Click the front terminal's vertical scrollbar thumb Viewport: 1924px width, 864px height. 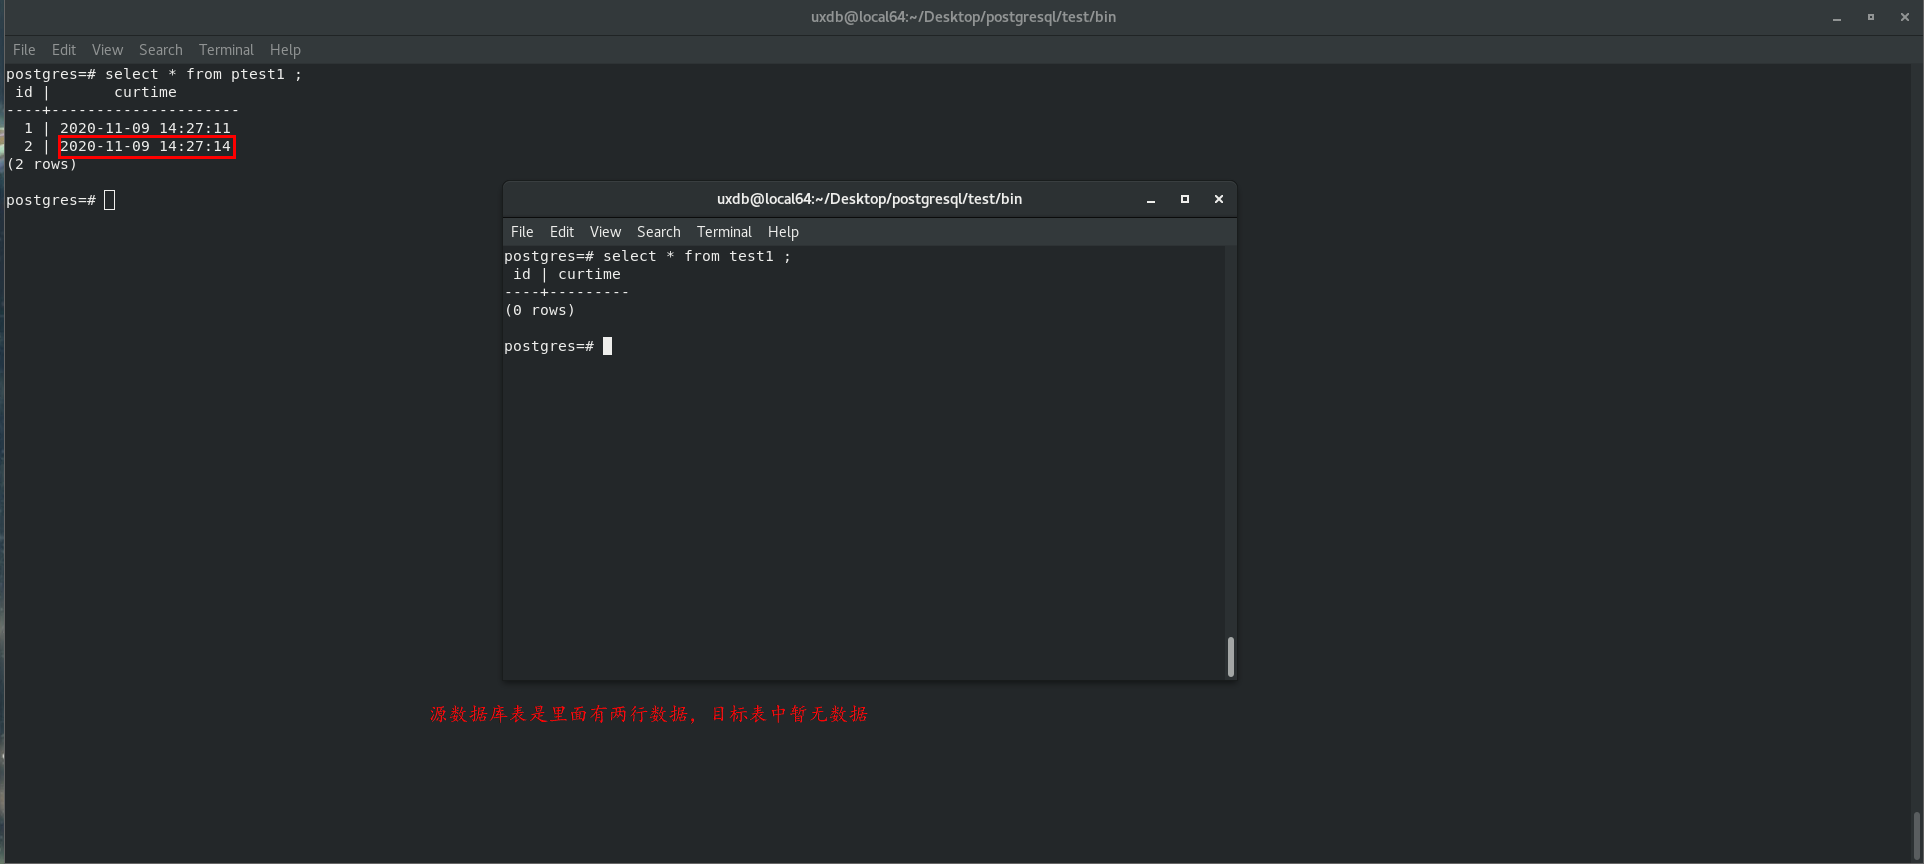pos(1231,657)
